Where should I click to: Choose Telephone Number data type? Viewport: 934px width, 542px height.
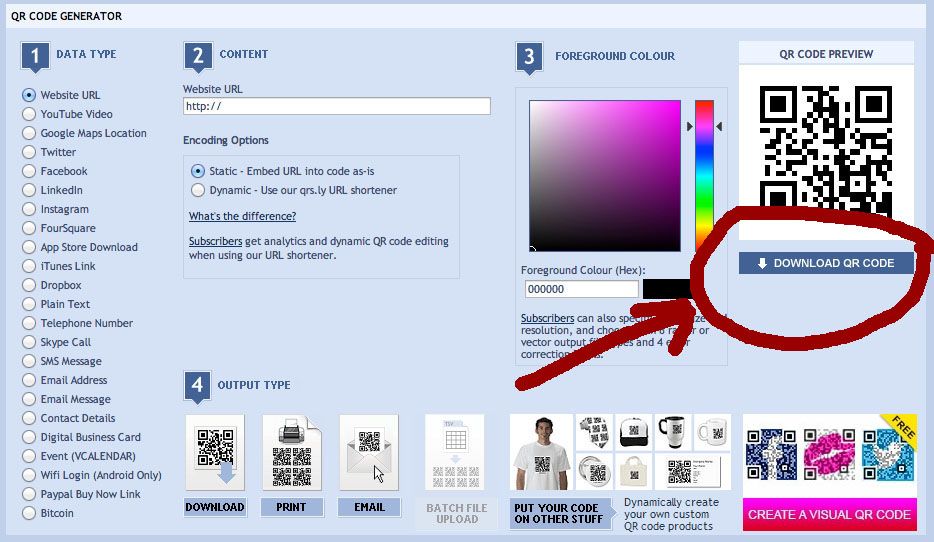click(x=29, y=323)
